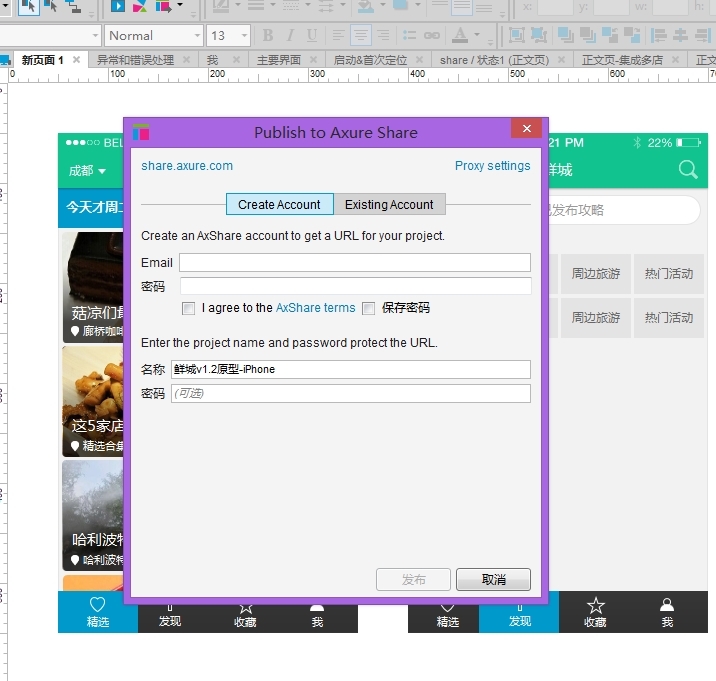Expand the 成都 city dropdown
This screenshot has width=716, height=681.
88,171
